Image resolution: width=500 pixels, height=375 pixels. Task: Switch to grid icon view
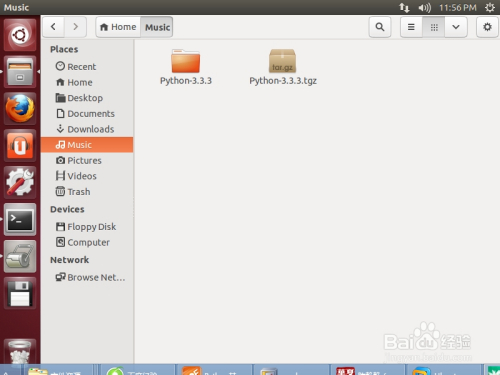[x=434, y=27]
